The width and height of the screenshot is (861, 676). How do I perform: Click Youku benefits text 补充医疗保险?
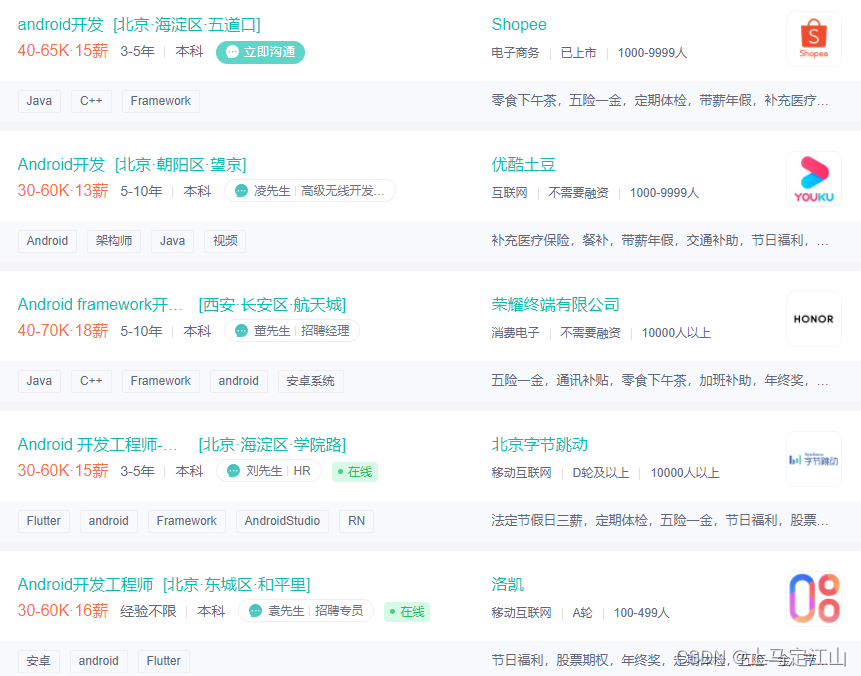point(530,241)
